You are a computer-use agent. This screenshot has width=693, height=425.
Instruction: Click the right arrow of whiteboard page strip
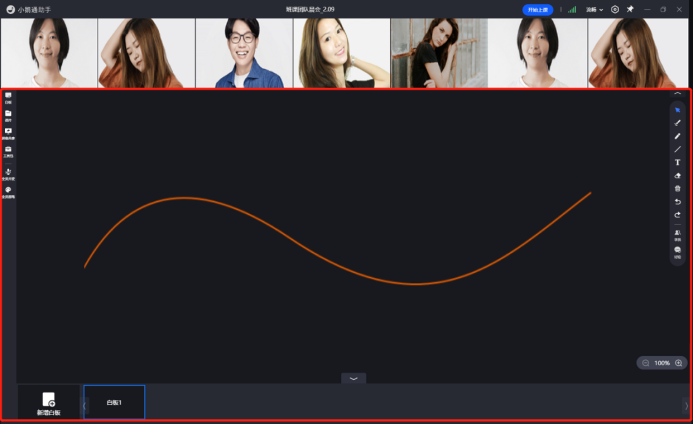[x=686, y=406]
